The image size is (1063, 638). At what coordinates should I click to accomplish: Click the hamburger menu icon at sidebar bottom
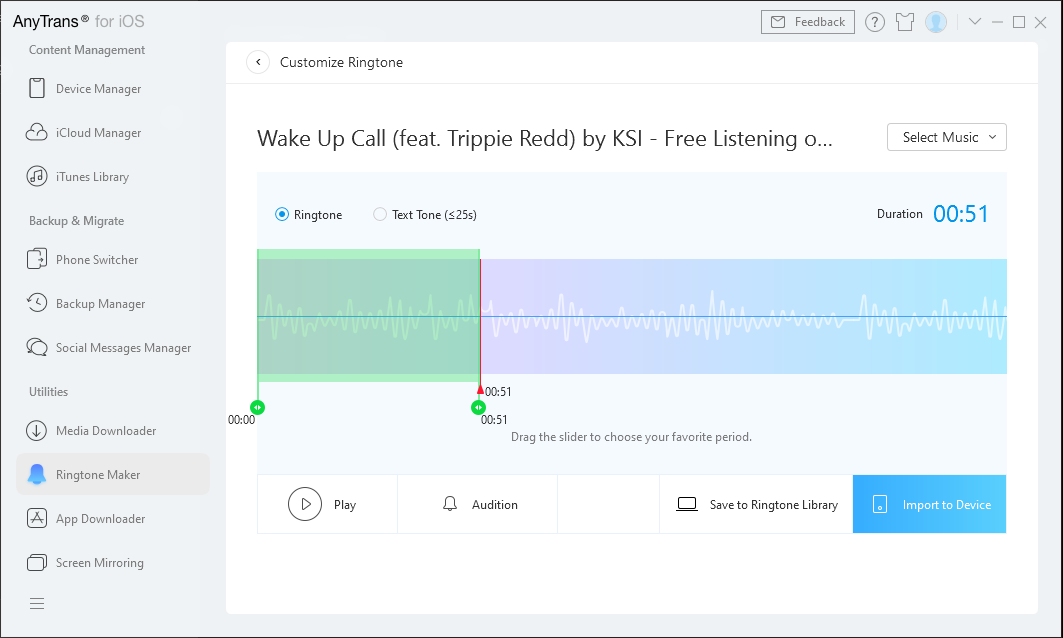click(37, 603)
